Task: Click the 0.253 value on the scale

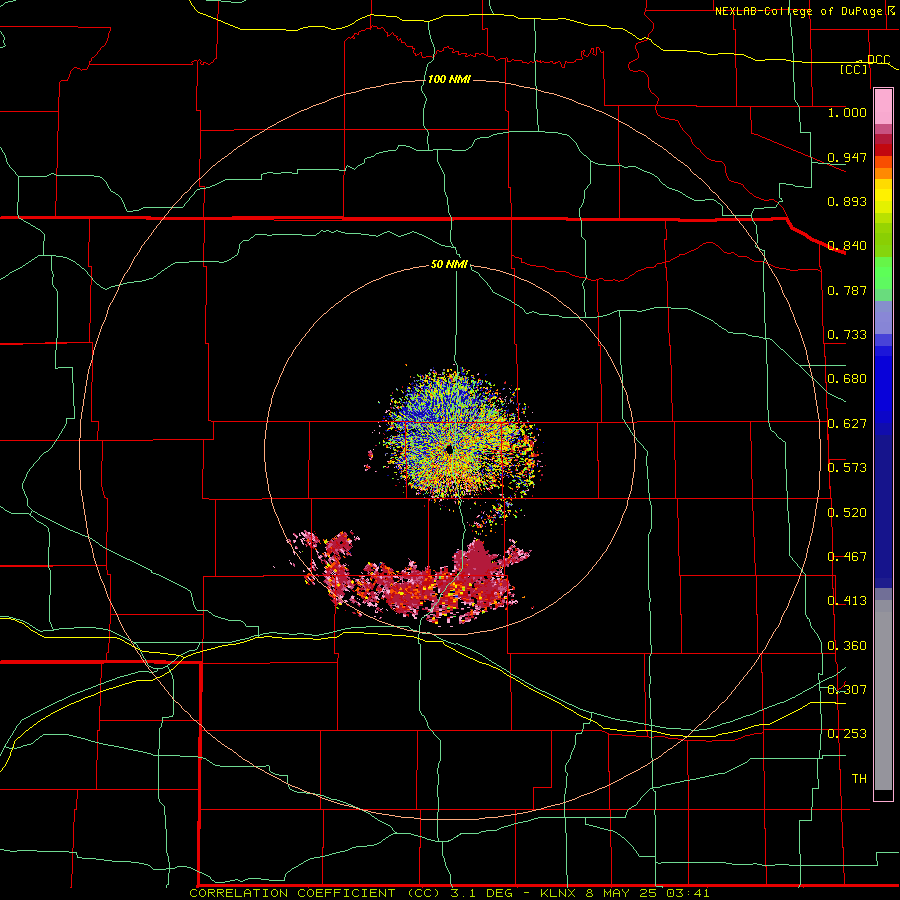Action: 847,734
